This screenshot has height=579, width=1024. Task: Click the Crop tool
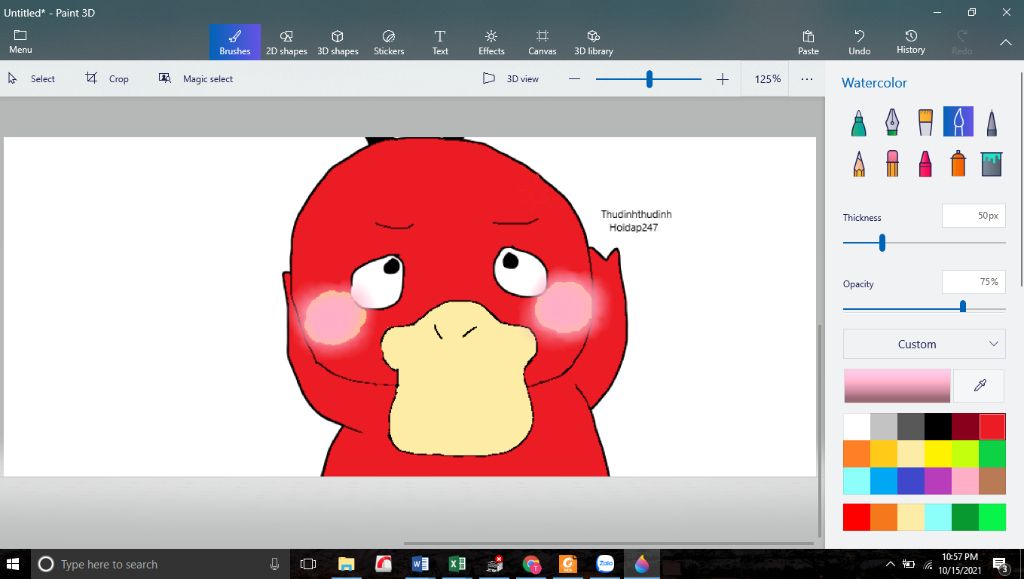pyautogui.click(x=106, y=78)
